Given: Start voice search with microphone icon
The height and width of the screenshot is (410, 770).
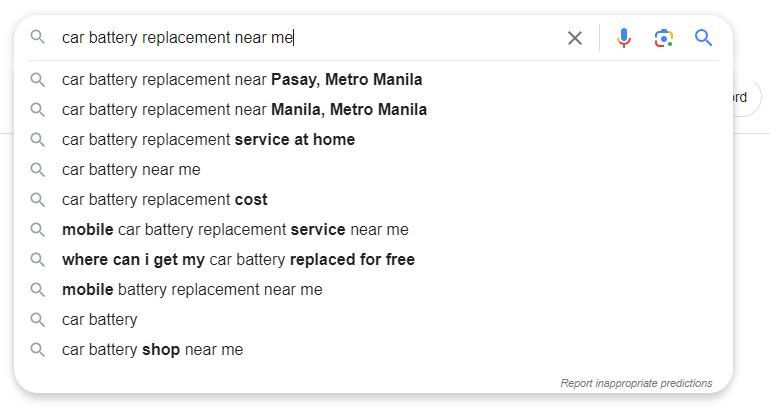Looking at the screenshot, I should pos(624,38).
